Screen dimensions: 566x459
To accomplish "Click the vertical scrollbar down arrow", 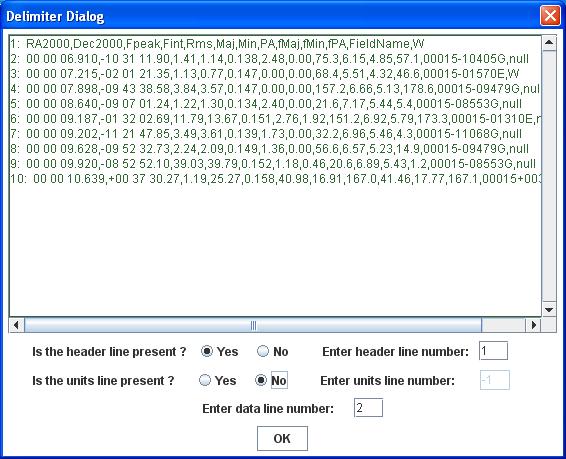I will coord(549,310).
